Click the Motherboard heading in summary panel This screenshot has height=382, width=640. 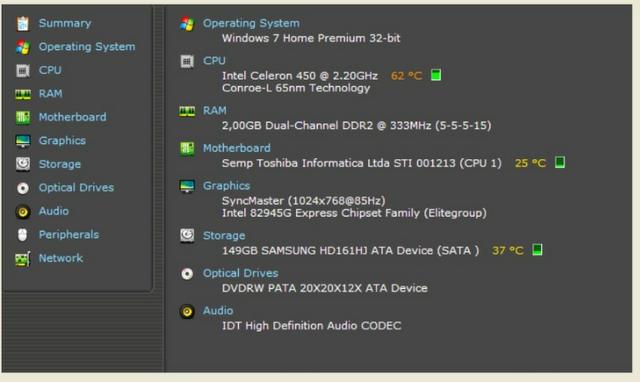coord(237,148)
